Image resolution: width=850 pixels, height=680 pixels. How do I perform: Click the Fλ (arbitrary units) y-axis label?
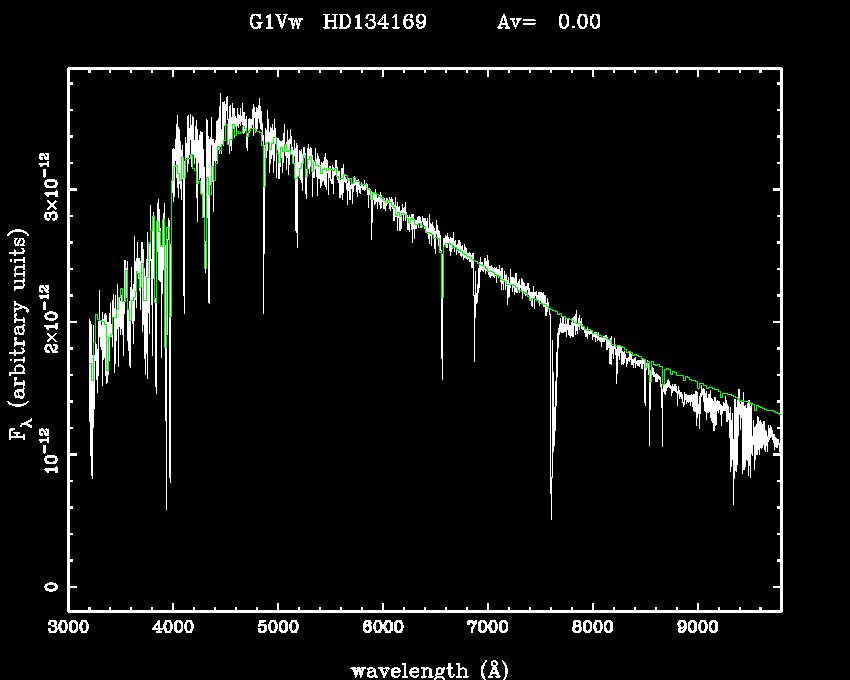20,335
